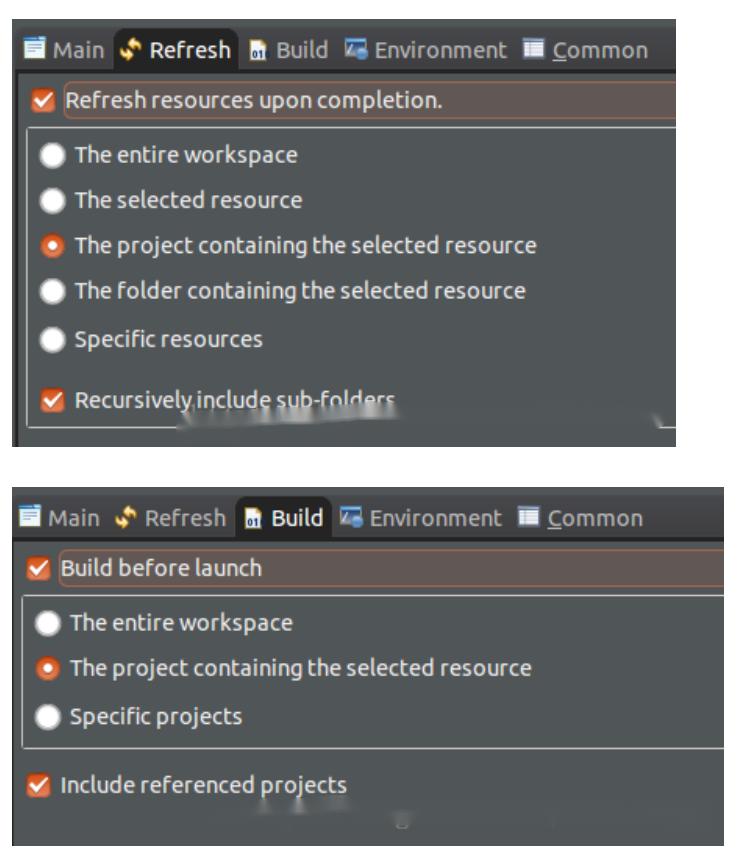Select The folder containing the selected resource

[x=52, y=291]
